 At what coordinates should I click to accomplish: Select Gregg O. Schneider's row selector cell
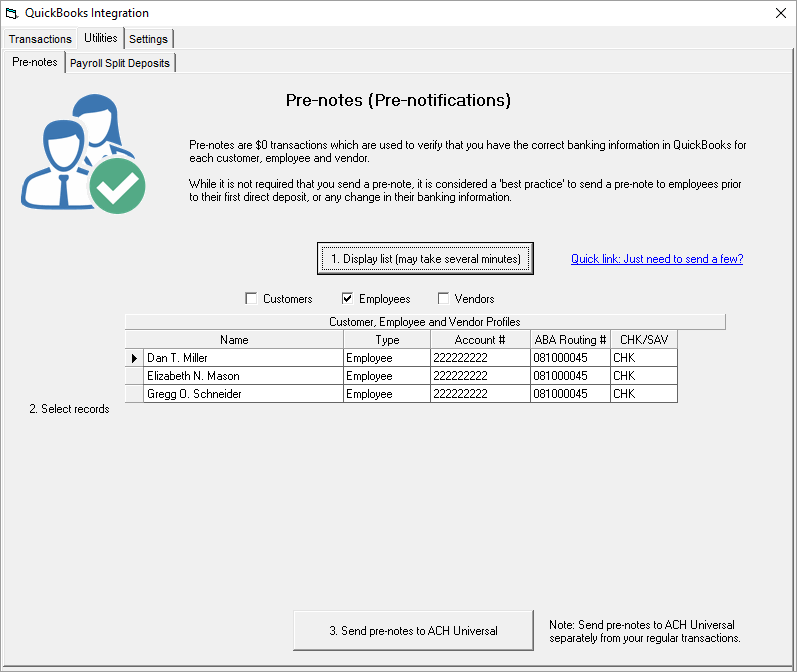pyautogui.click(x=134, y=394)
